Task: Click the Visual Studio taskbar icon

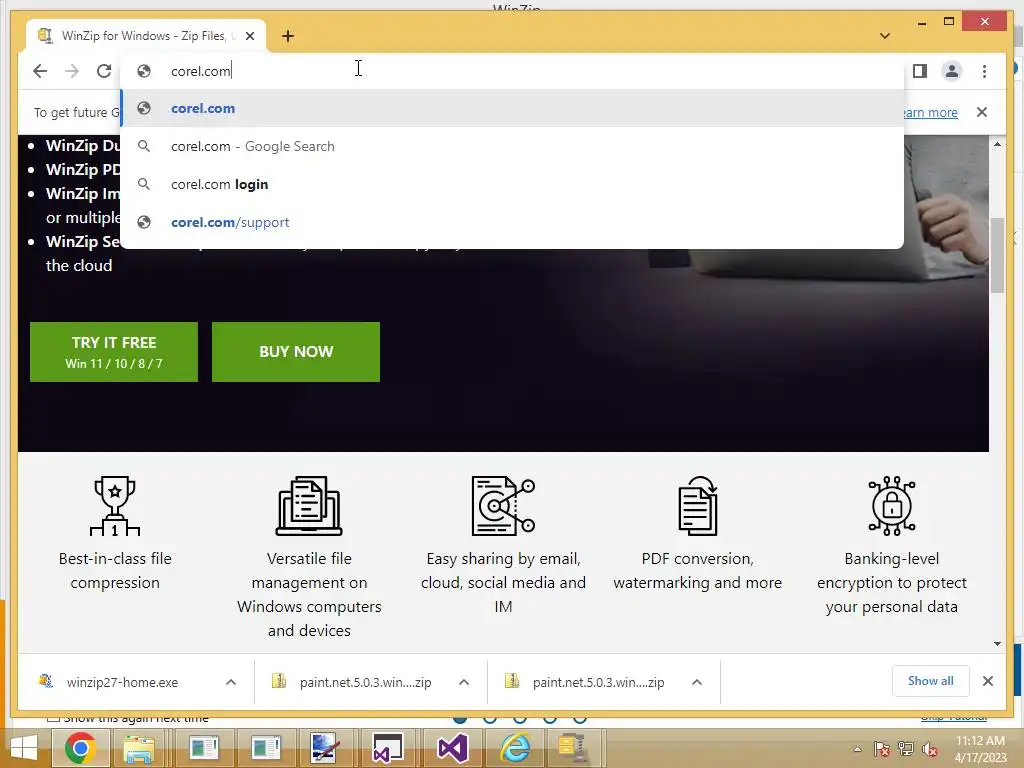Action: (452, 748)
